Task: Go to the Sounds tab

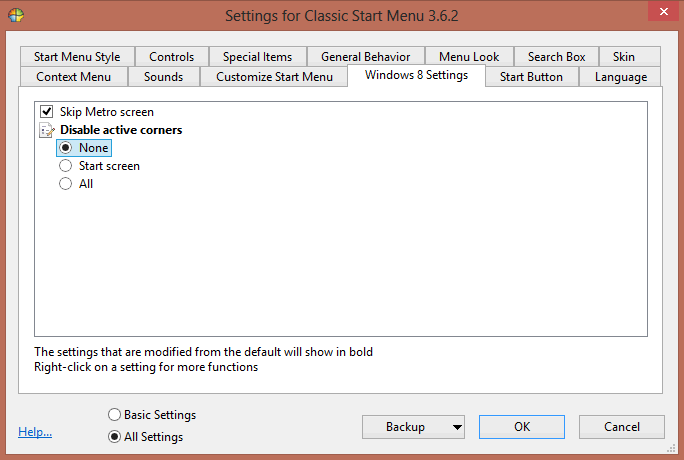Action: pyautogui.click(x=164, y=77)
